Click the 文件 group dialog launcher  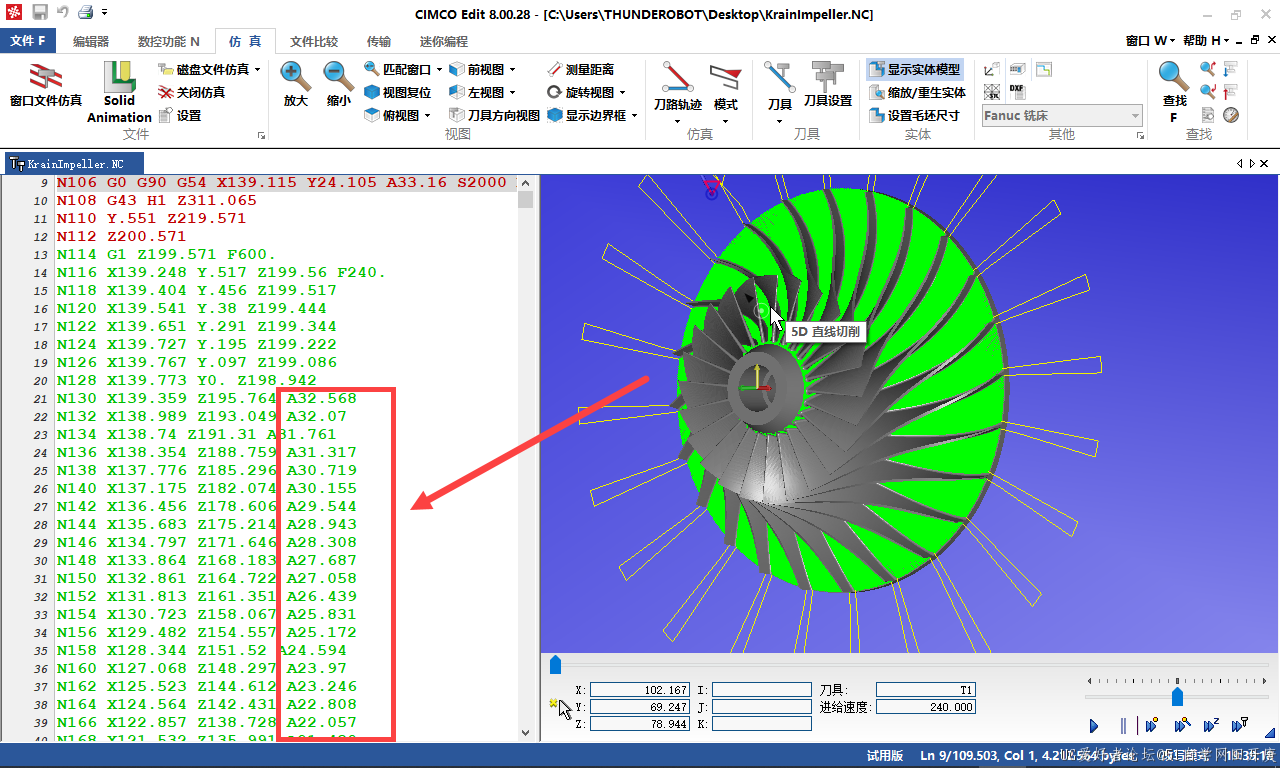tap(262, 135)
